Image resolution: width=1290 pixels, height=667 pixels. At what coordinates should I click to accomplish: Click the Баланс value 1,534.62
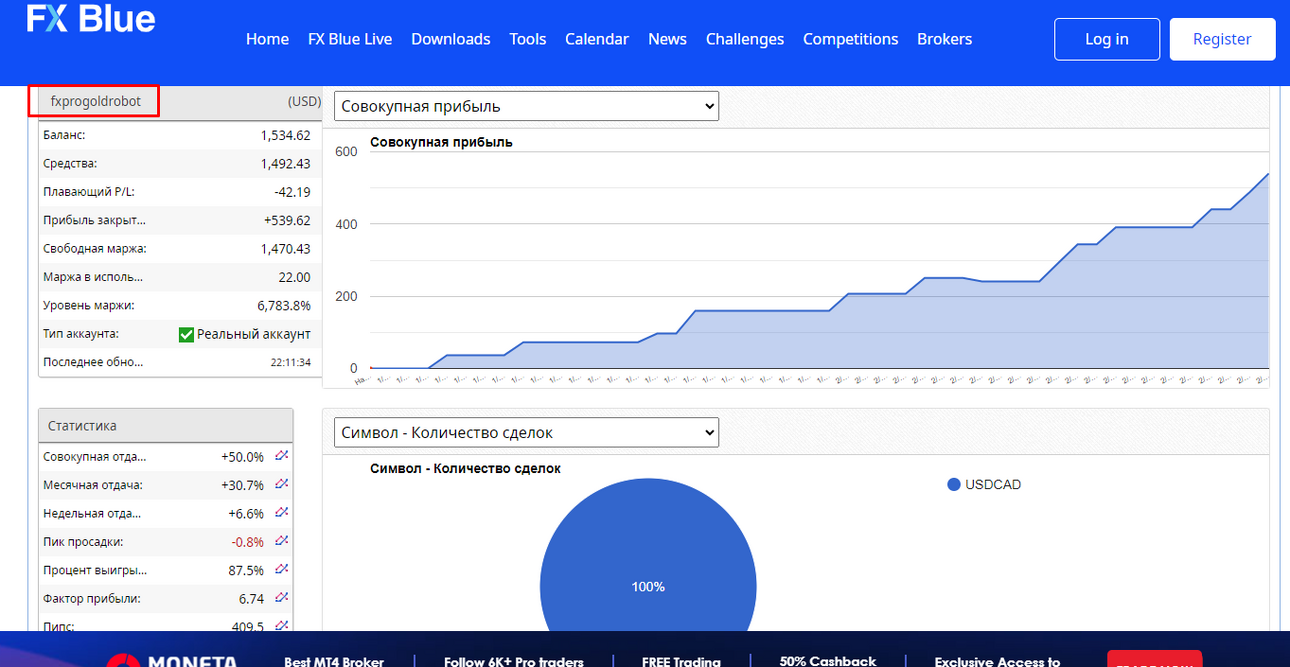coord(286,135)
